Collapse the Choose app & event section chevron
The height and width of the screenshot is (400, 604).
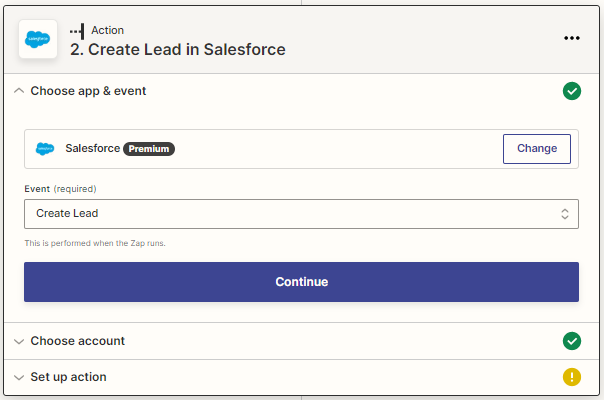(x=19, y=91)
